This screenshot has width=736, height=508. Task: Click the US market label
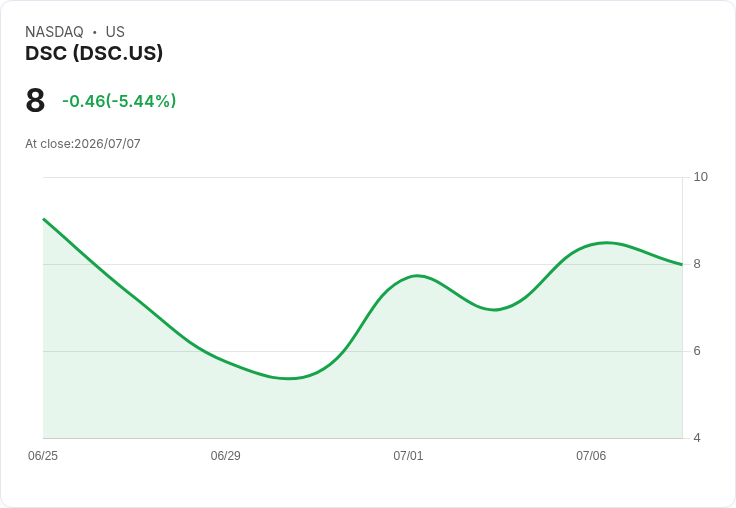(x=115, y=32)
